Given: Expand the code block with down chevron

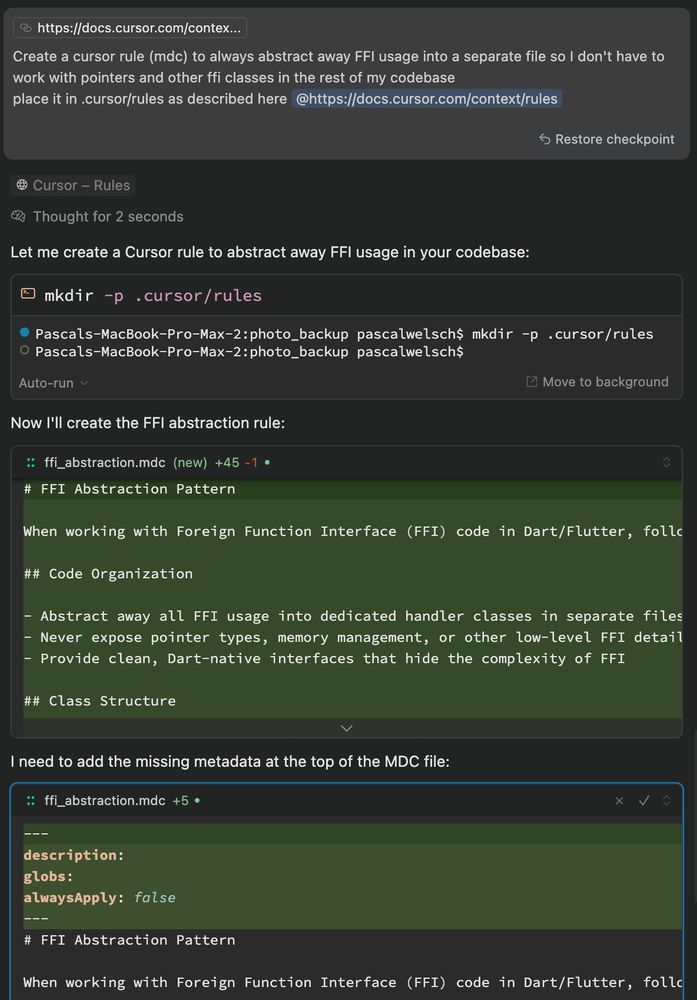Looking at the screenshot, I should click(x=347, y=728).
